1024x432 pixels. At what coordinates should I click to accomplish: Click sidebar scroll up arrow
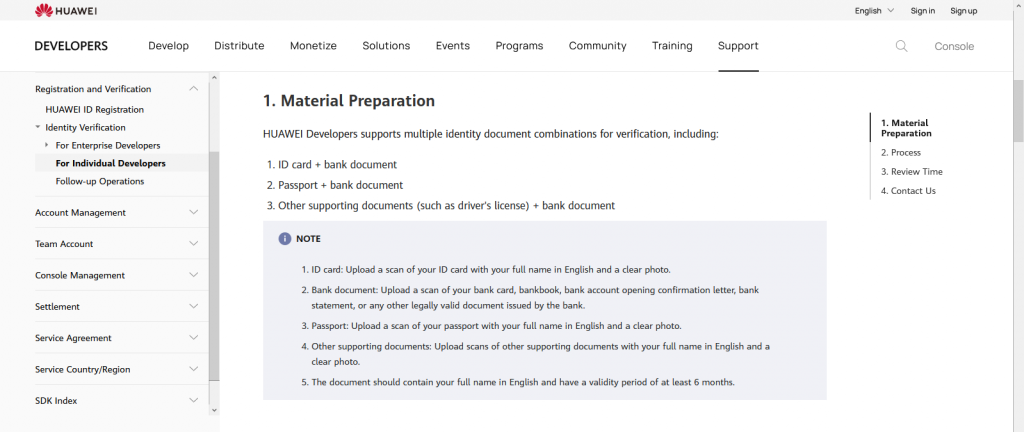click(x=214, y=78)
